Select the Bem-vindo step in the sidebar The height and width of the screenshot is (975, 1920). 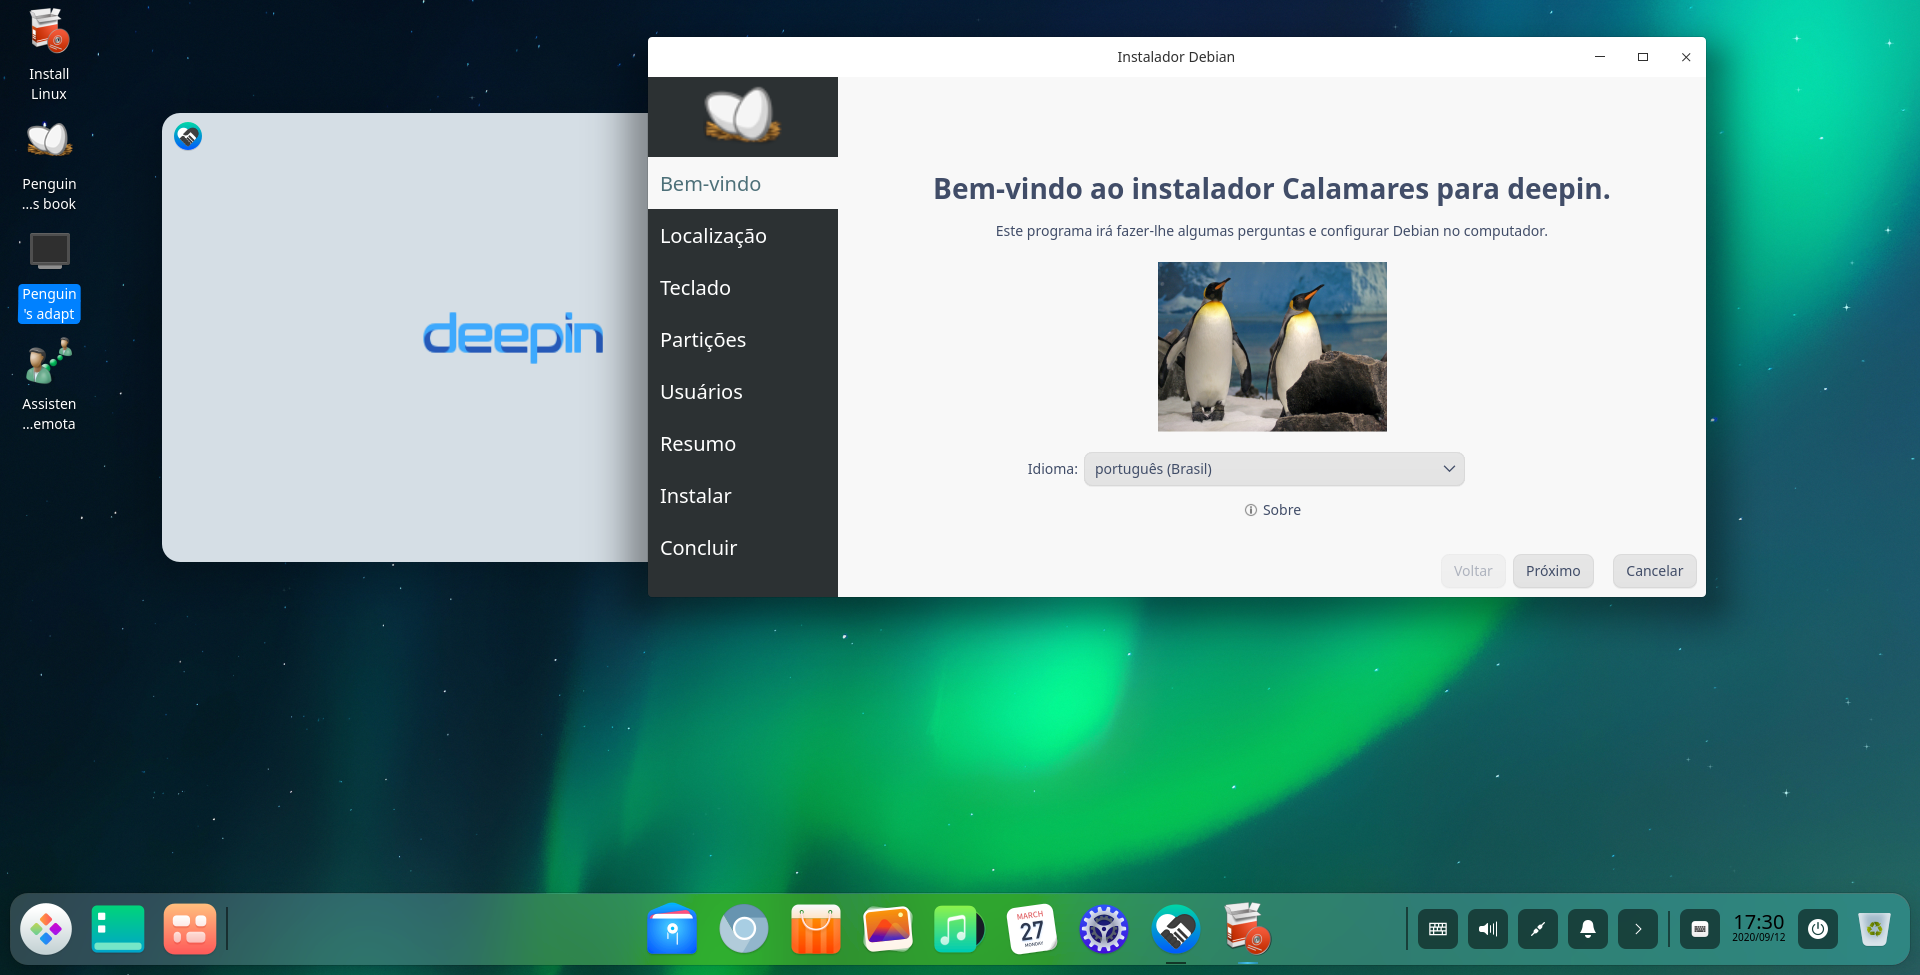[743, 184]
